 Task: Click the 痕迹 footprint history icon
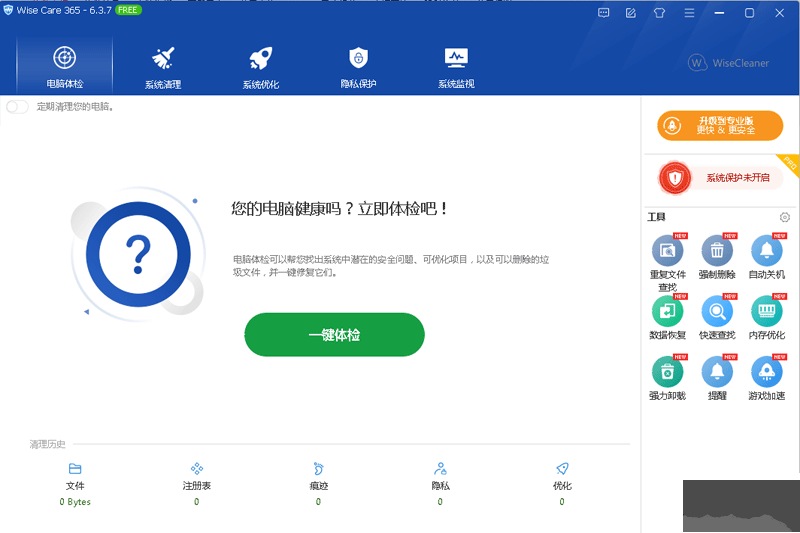tap(318, 468)
